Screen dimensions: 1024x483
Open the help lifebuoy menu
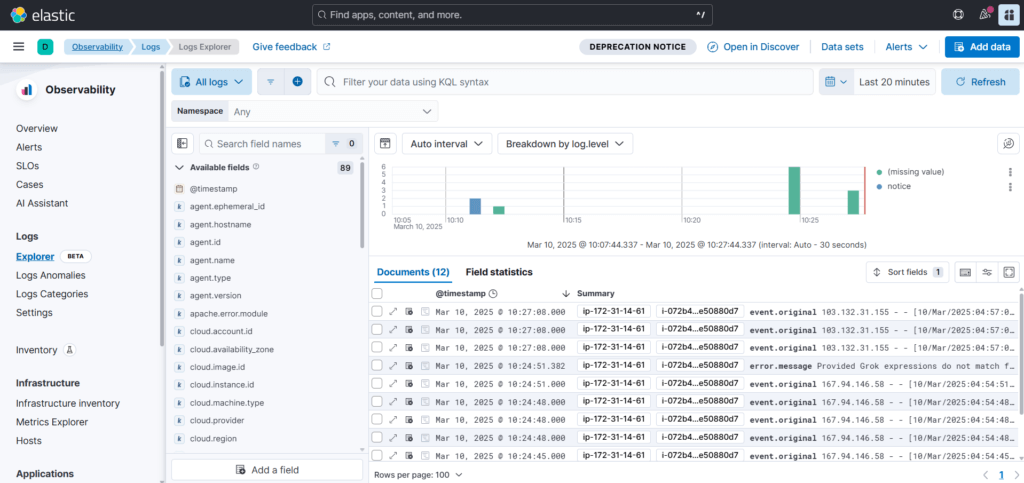pos(958,14)
